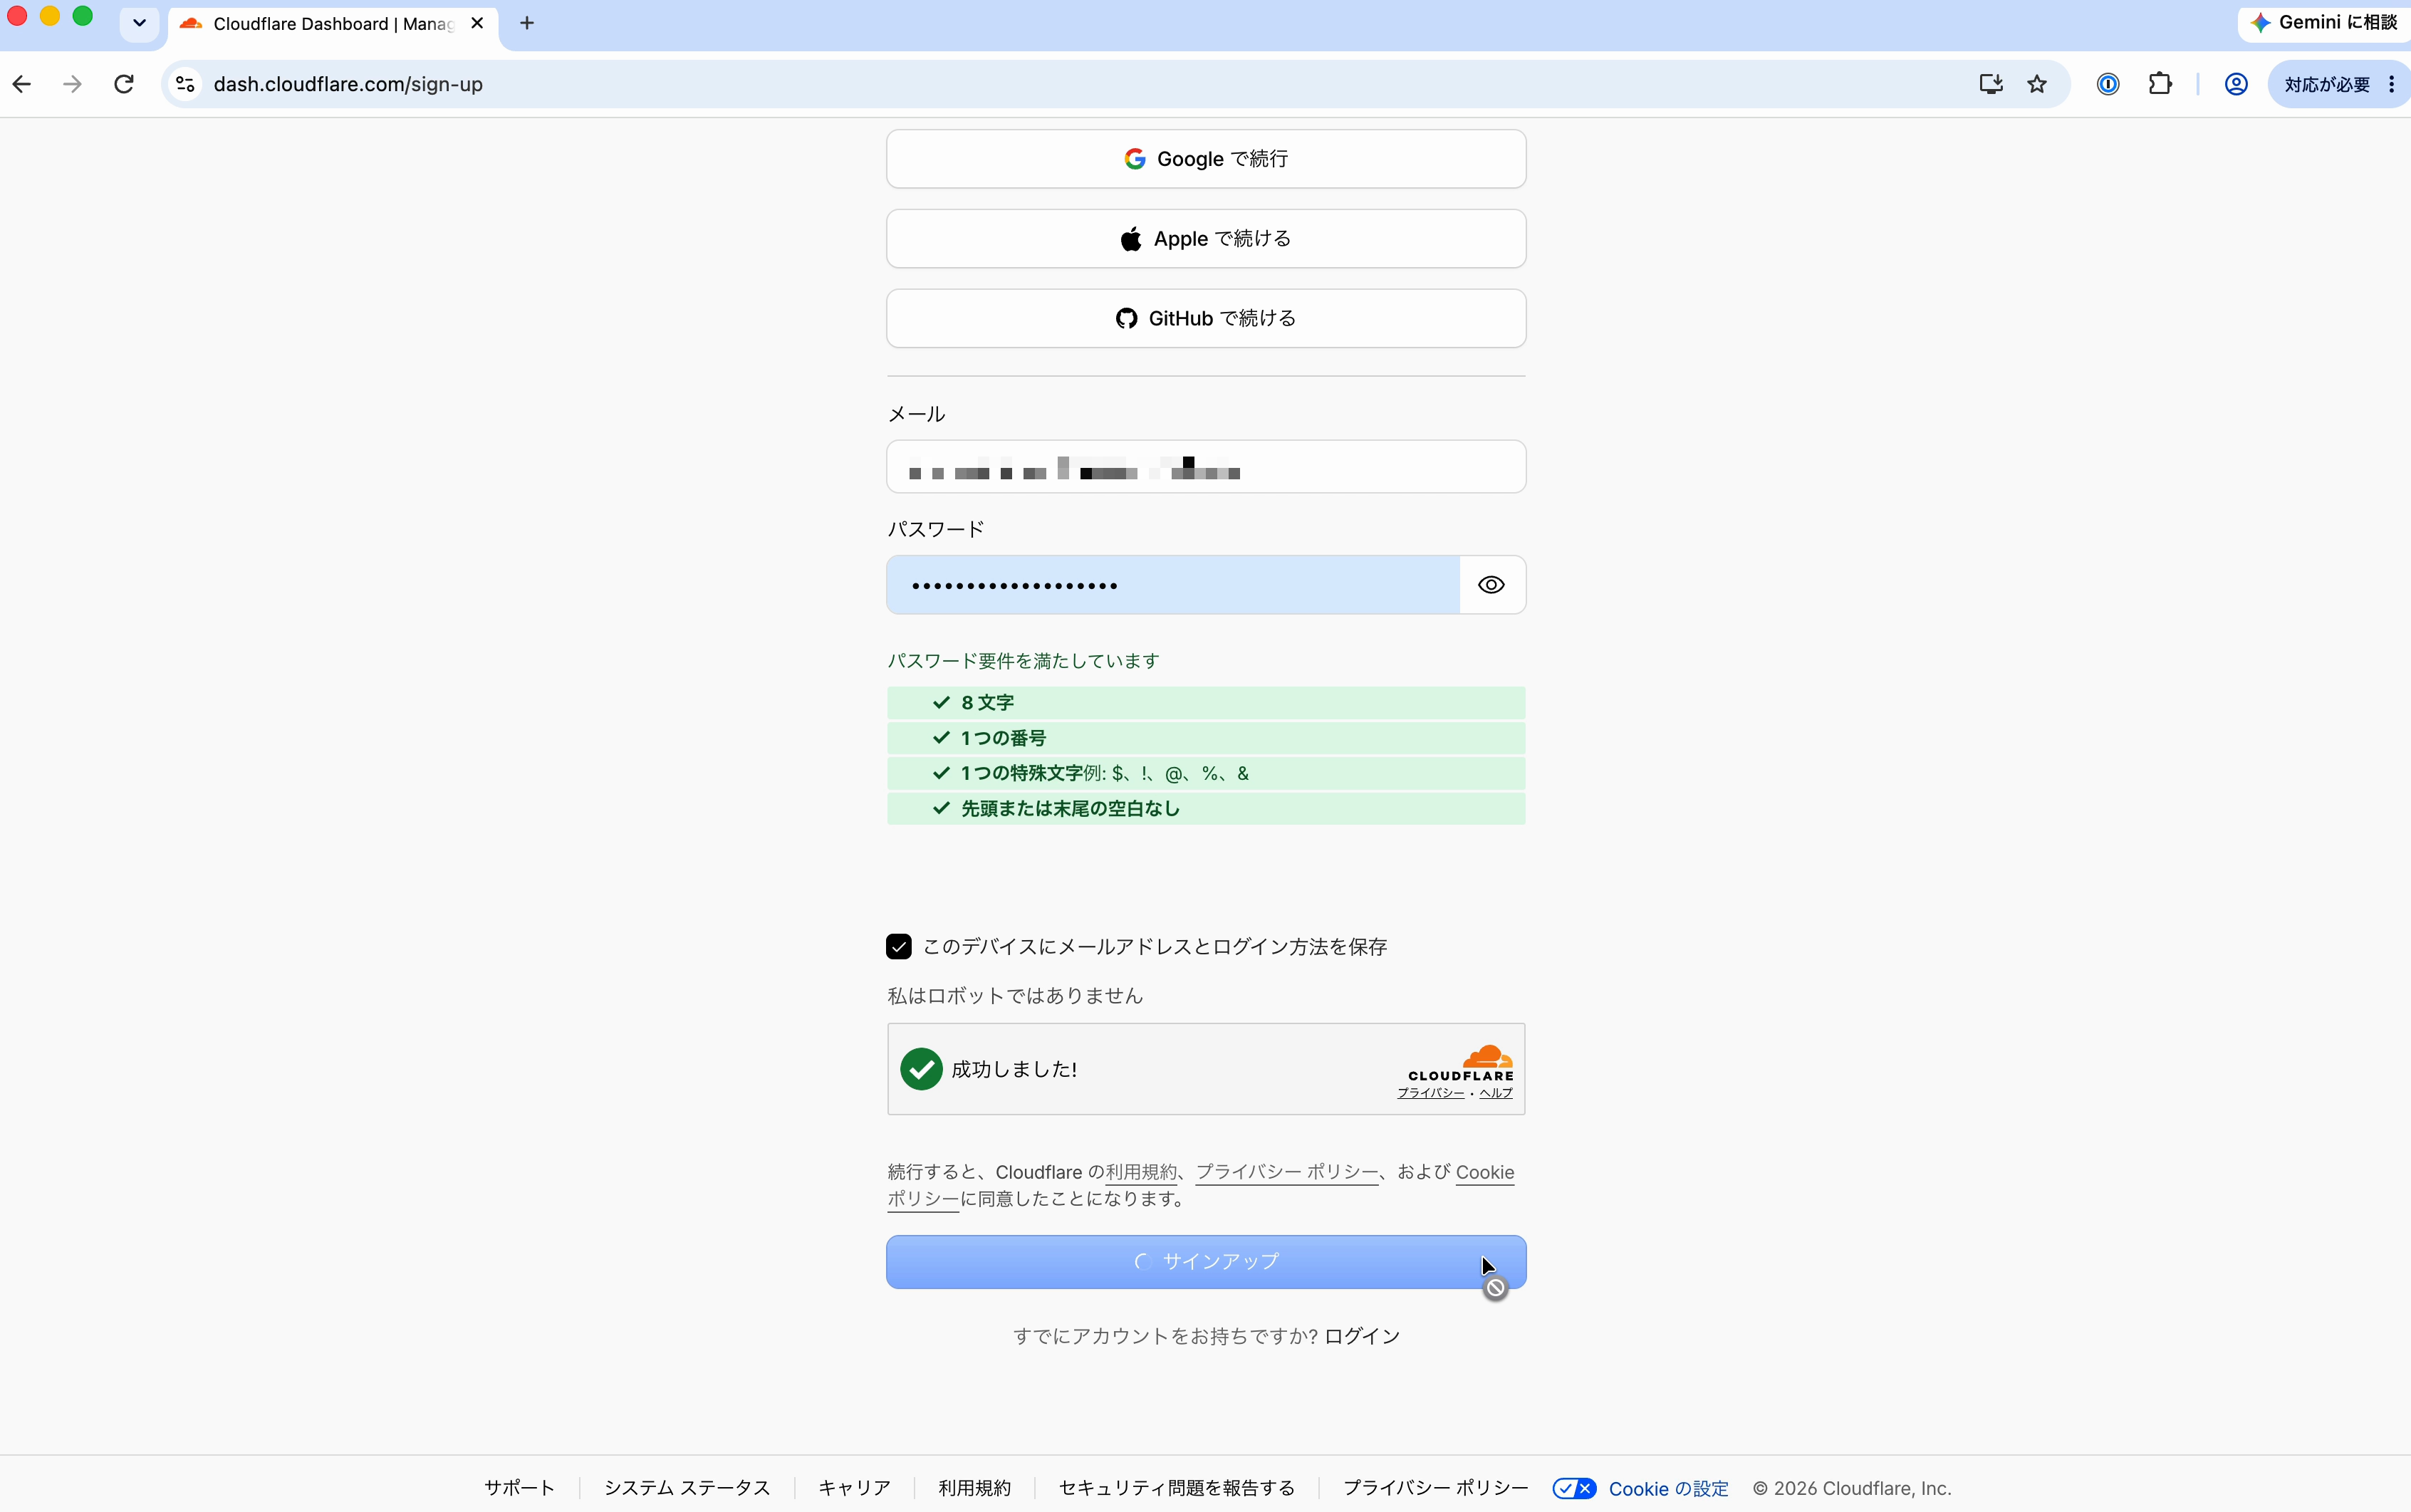Bookmark this page with the star icon
2411x1512 pixels.
[x=2037, y=84]
